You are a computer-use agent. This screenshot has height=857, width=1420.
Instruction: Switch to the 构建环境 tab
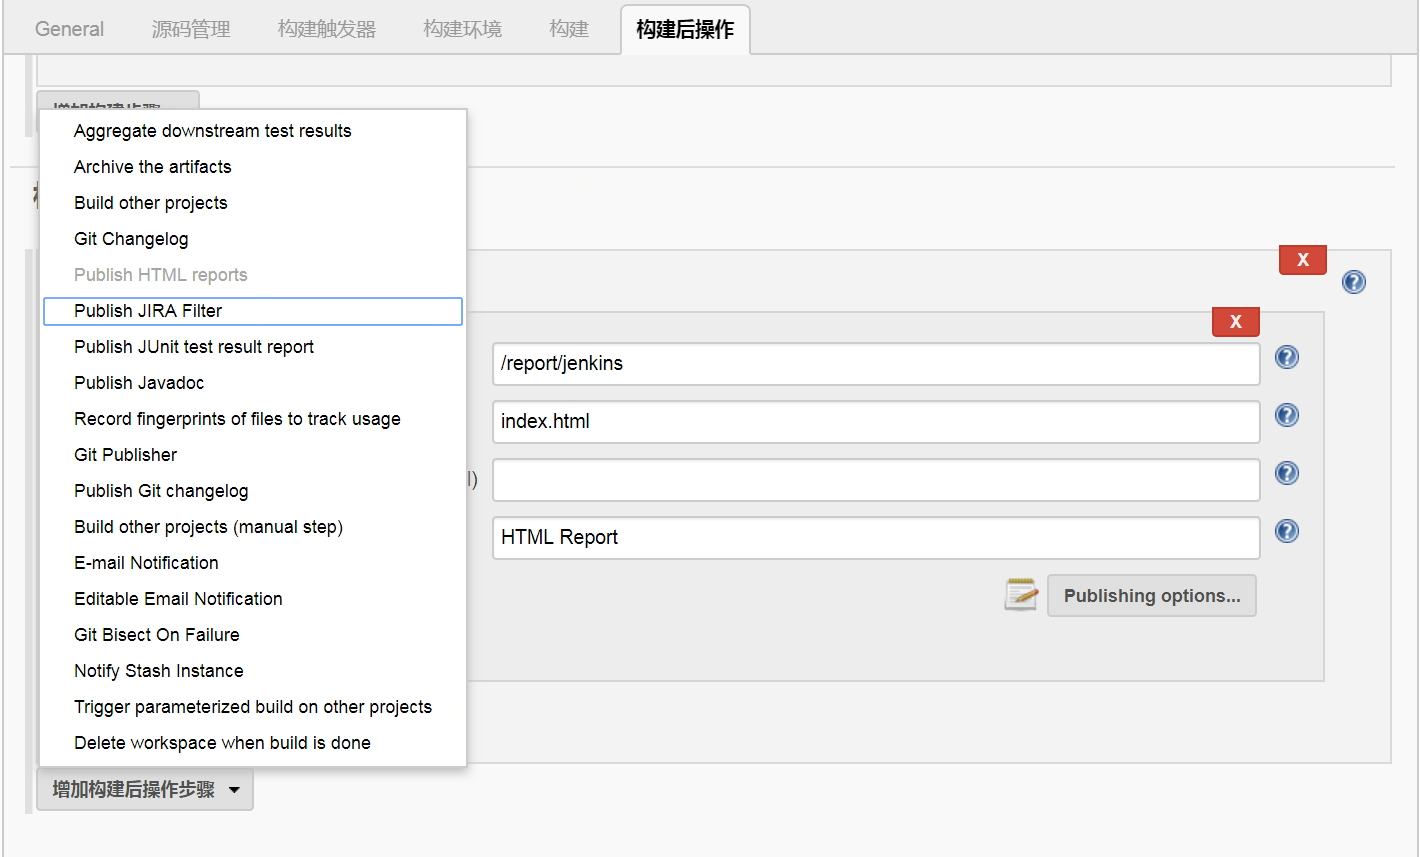pos(462,29)
